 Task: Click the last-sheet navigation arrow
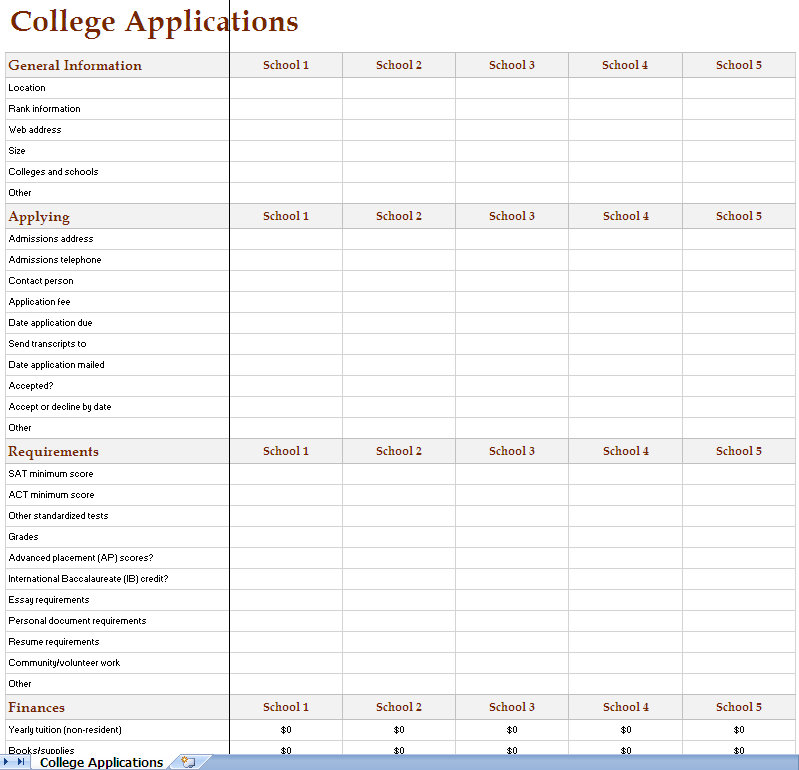[20, 761]
